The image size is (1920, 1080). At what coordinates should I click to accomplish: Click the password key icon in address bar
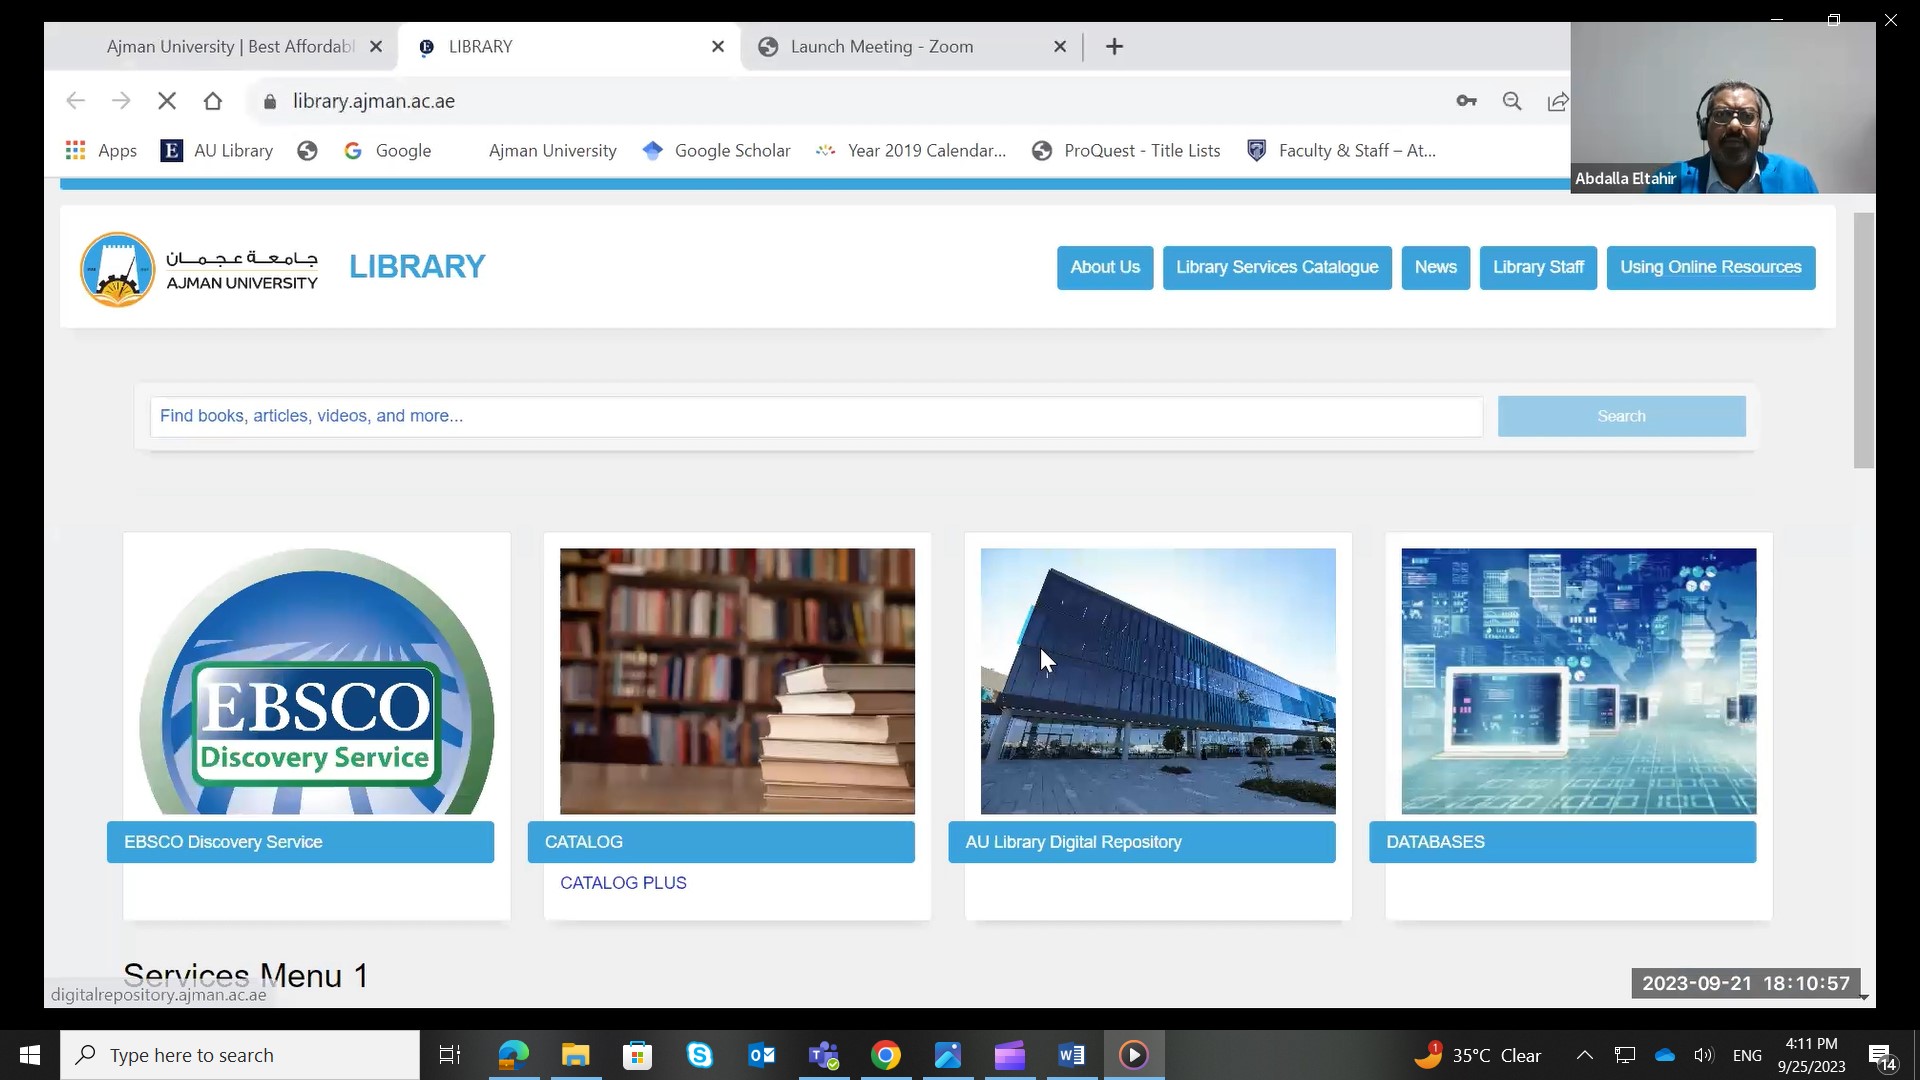(x=1466, y=101)
